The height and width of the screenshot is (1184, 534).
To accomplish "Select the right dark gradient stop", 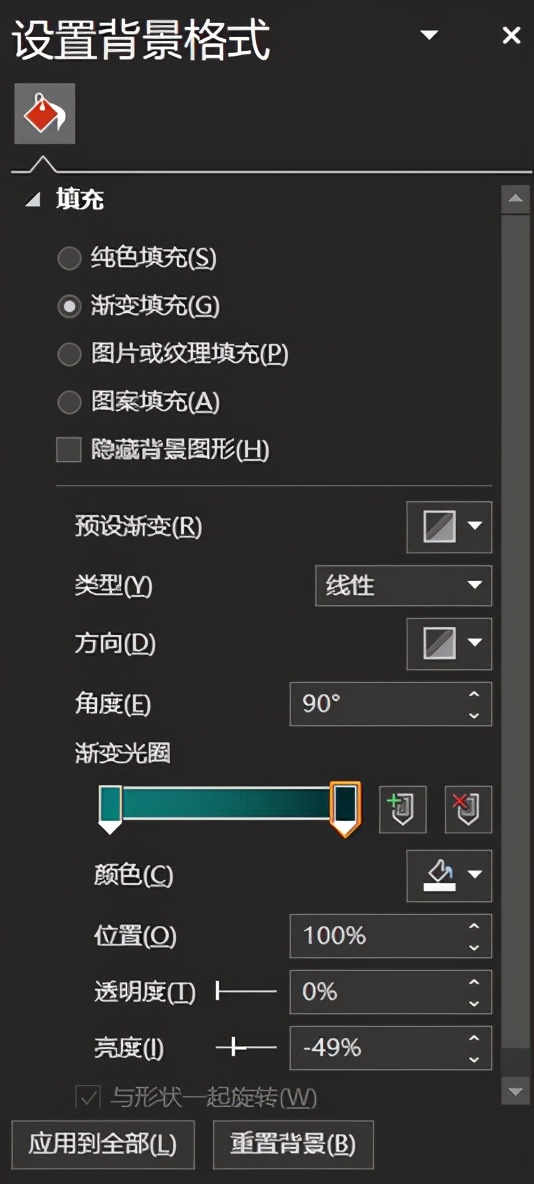I will (345, 809).
